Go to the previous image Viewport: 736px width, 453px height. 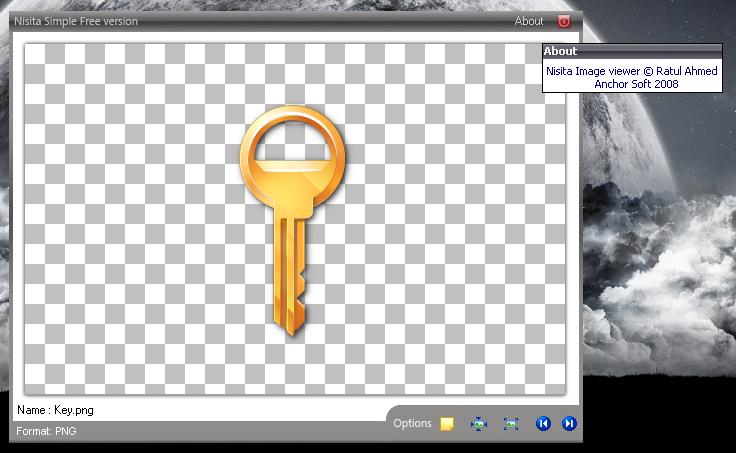543,424
